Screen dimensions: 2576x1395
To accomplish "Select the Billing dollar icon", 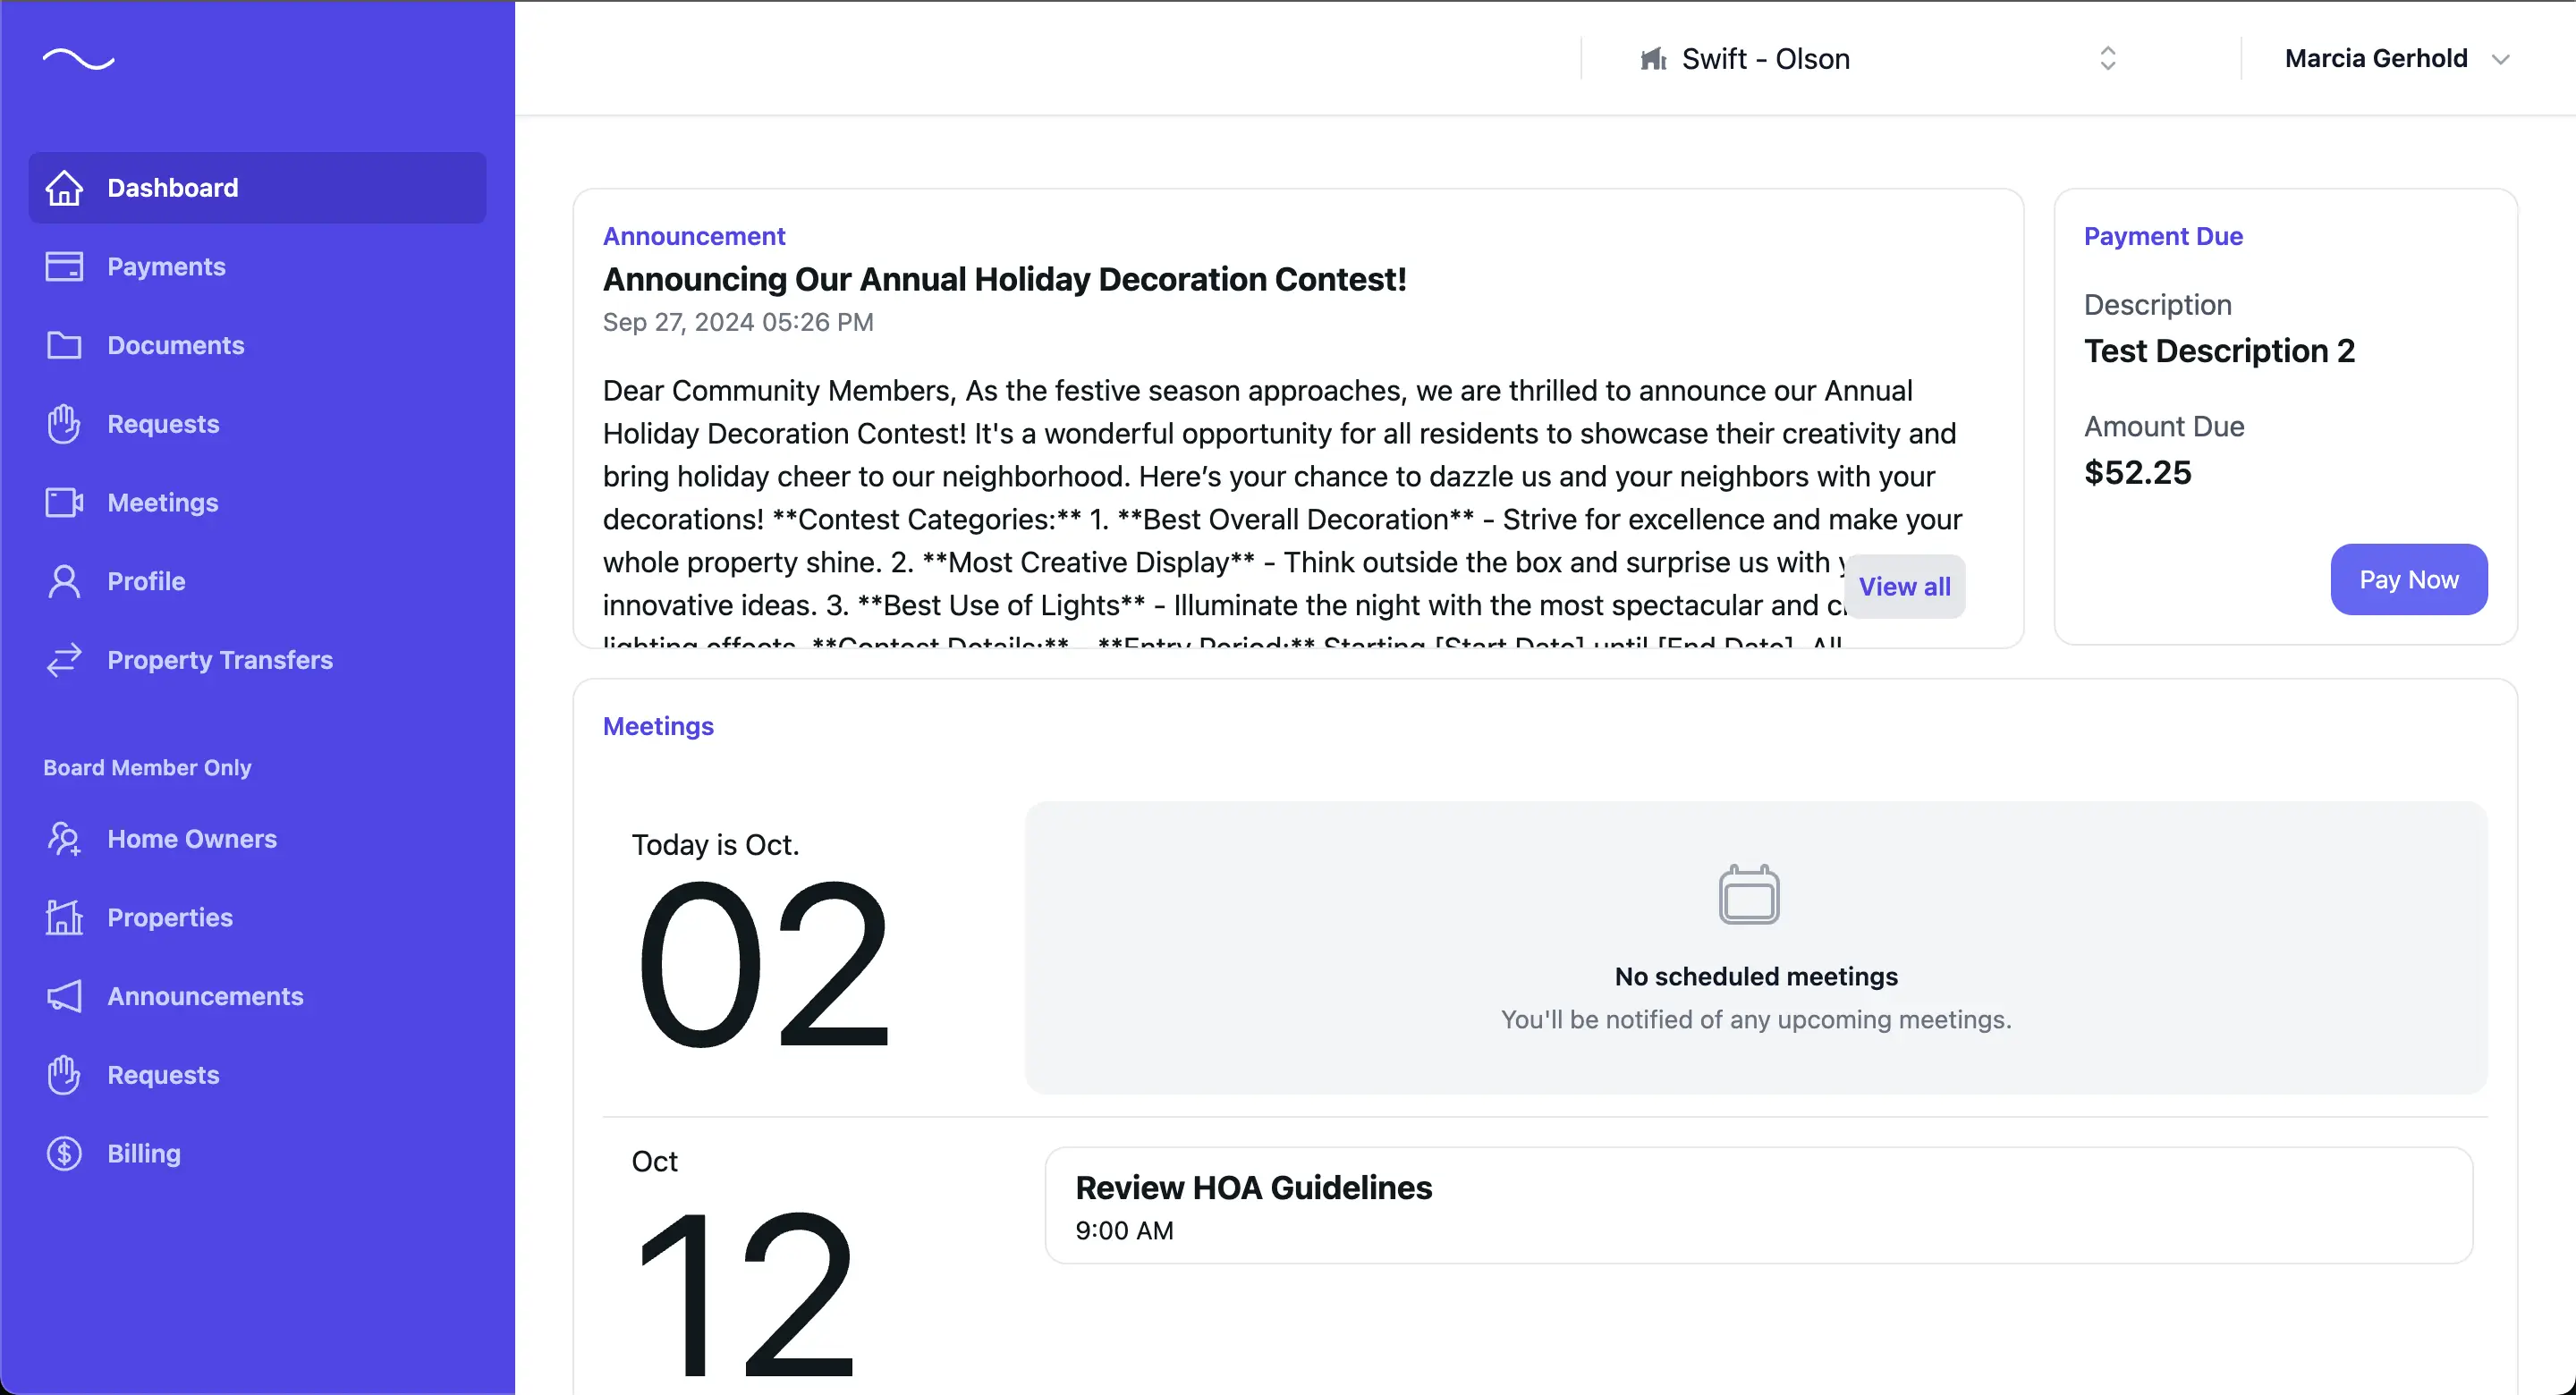I will point(63,1153).
